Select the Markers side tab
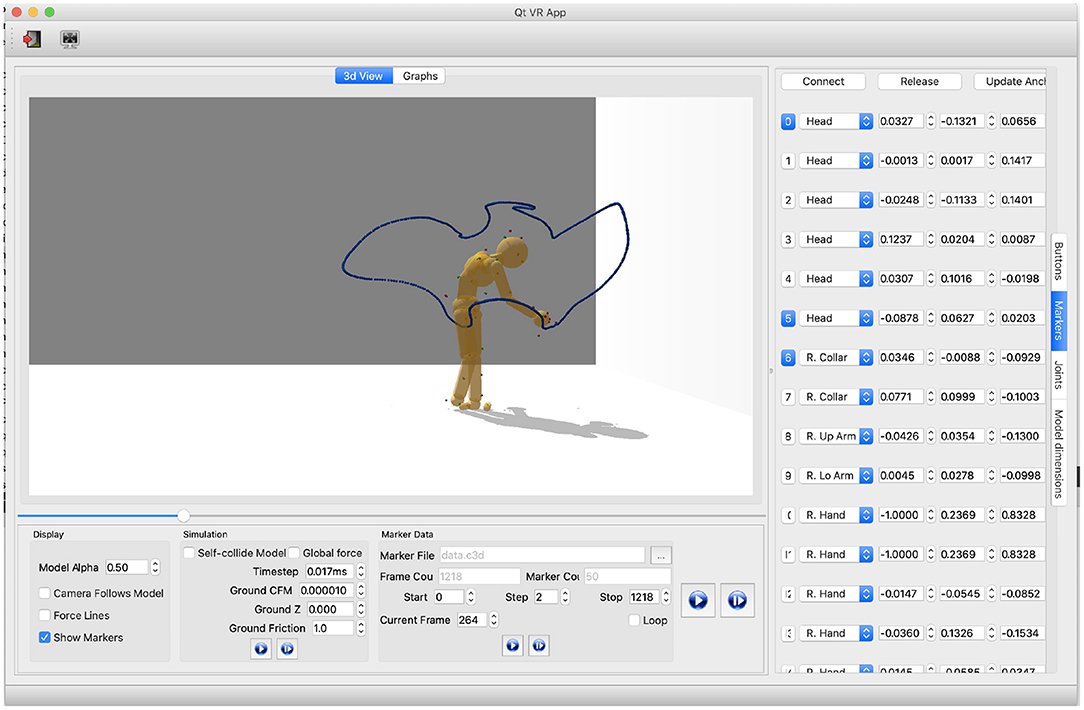Screen dimensions: 1084x710 1058,321
